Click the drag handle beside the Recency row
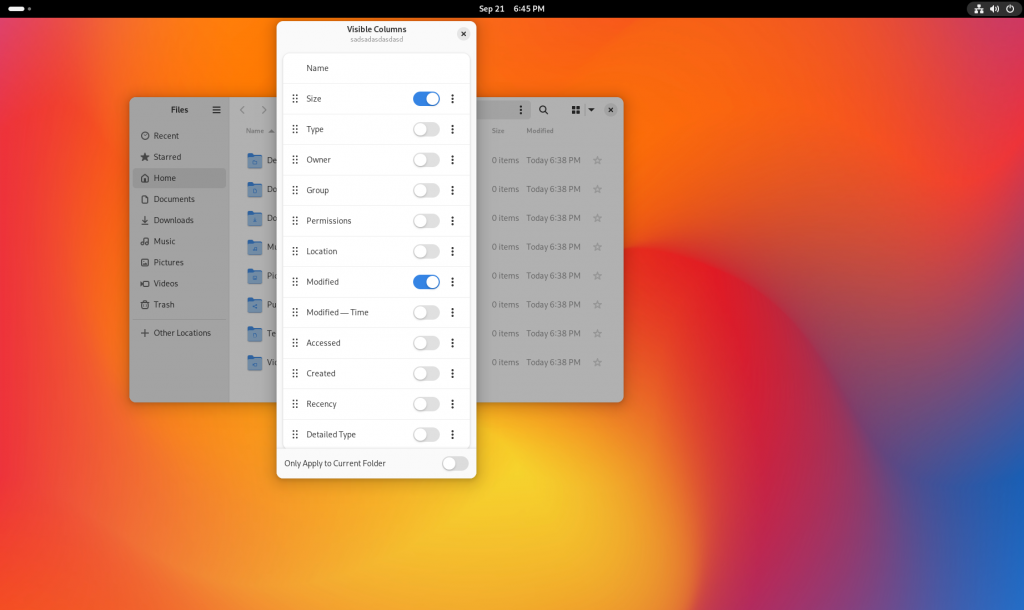The width and height of the screenshot is (1024, 610). [295, 404]
